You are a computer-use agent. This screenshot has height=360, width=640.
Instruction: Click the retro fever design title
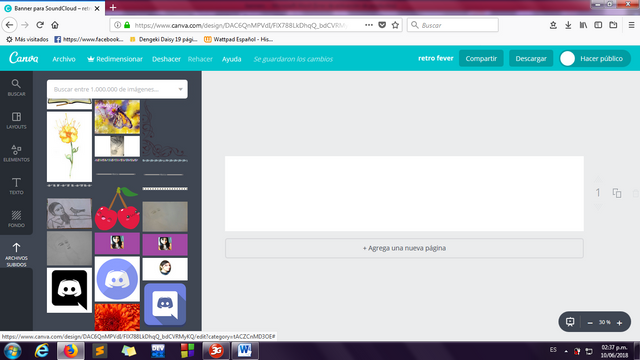tap(436, 58)
